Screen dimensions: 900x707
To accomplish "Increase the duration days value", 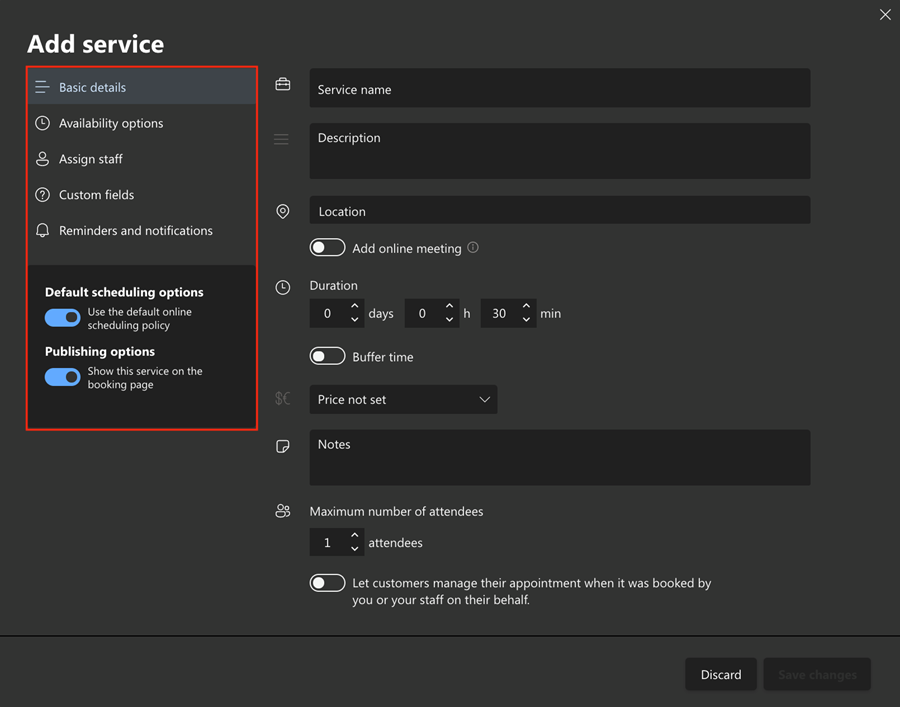I will 355,306.
